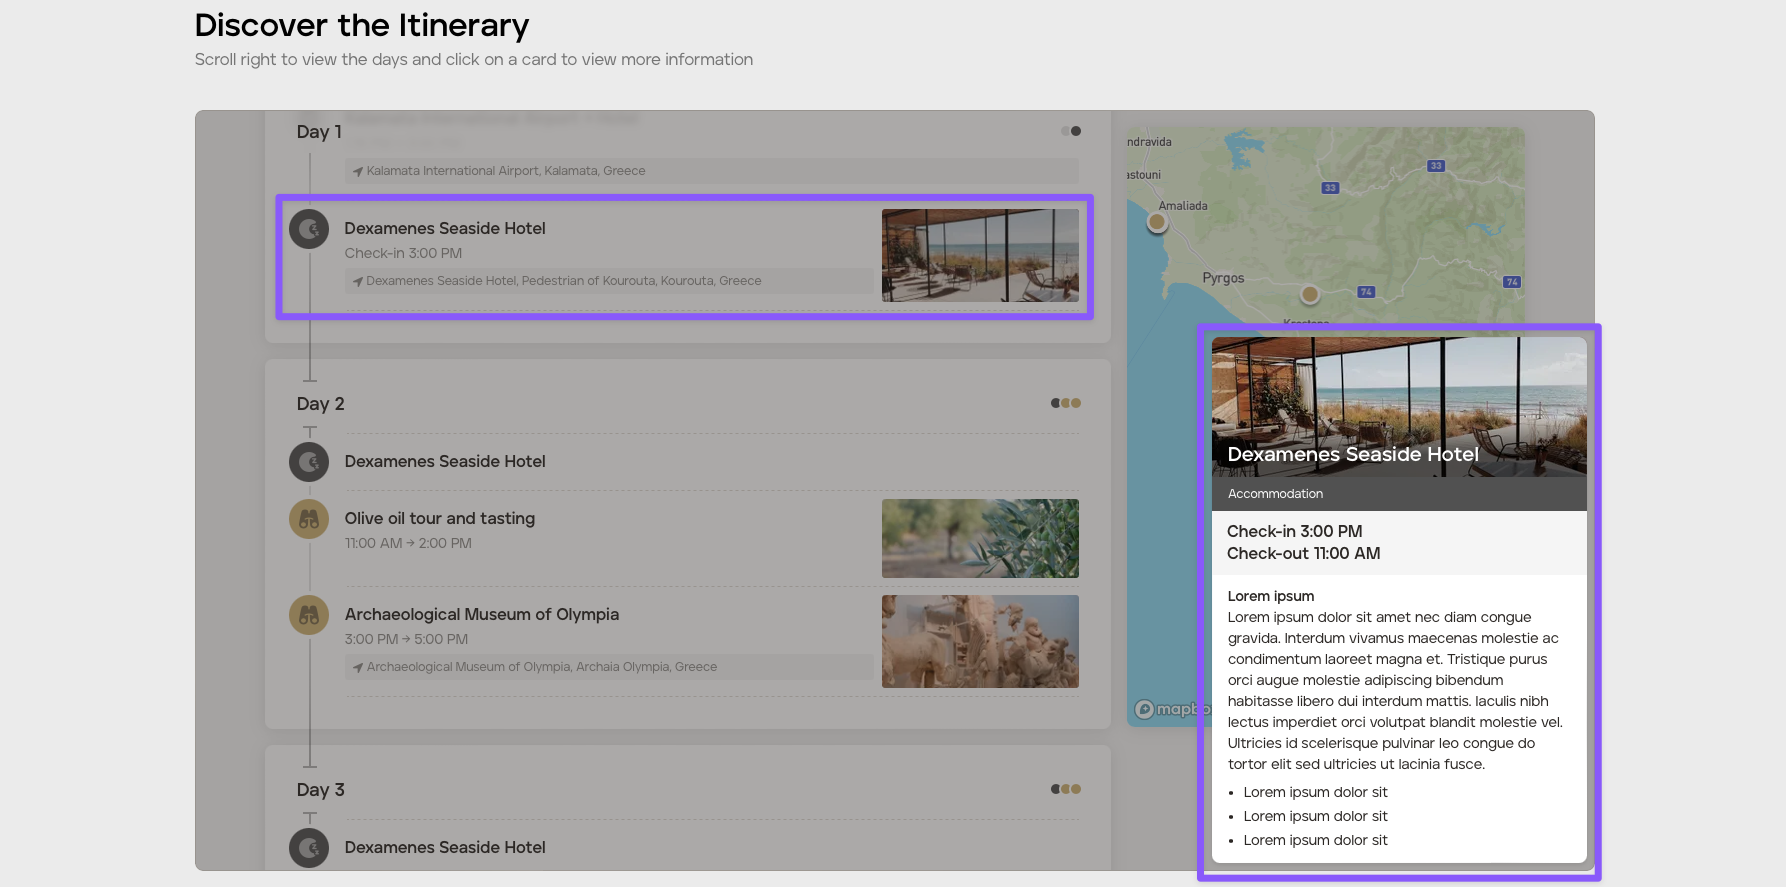View the Archaeological Museum of Olympia photo
Image resolution: width=1786 pixels, height=887 pixels.
(979, 641)
